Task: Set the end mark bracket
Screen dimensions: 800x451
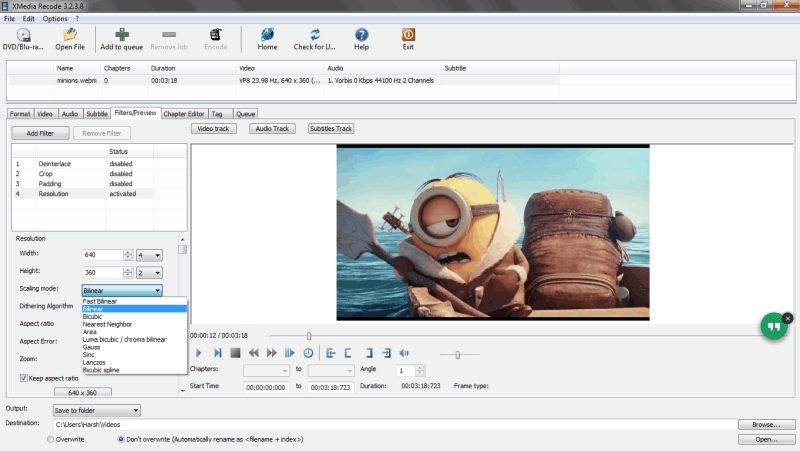Action: coord(369,353)
